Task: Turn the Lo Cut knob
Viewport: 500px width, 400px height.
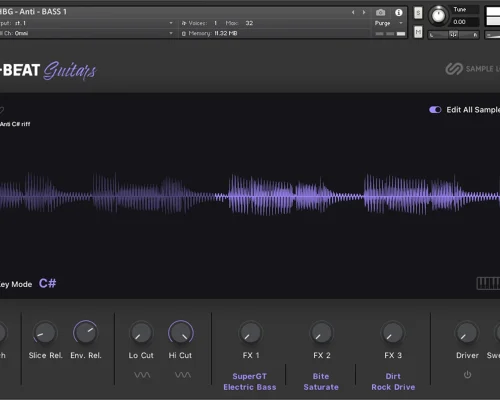Action: [x=141, y=333]
